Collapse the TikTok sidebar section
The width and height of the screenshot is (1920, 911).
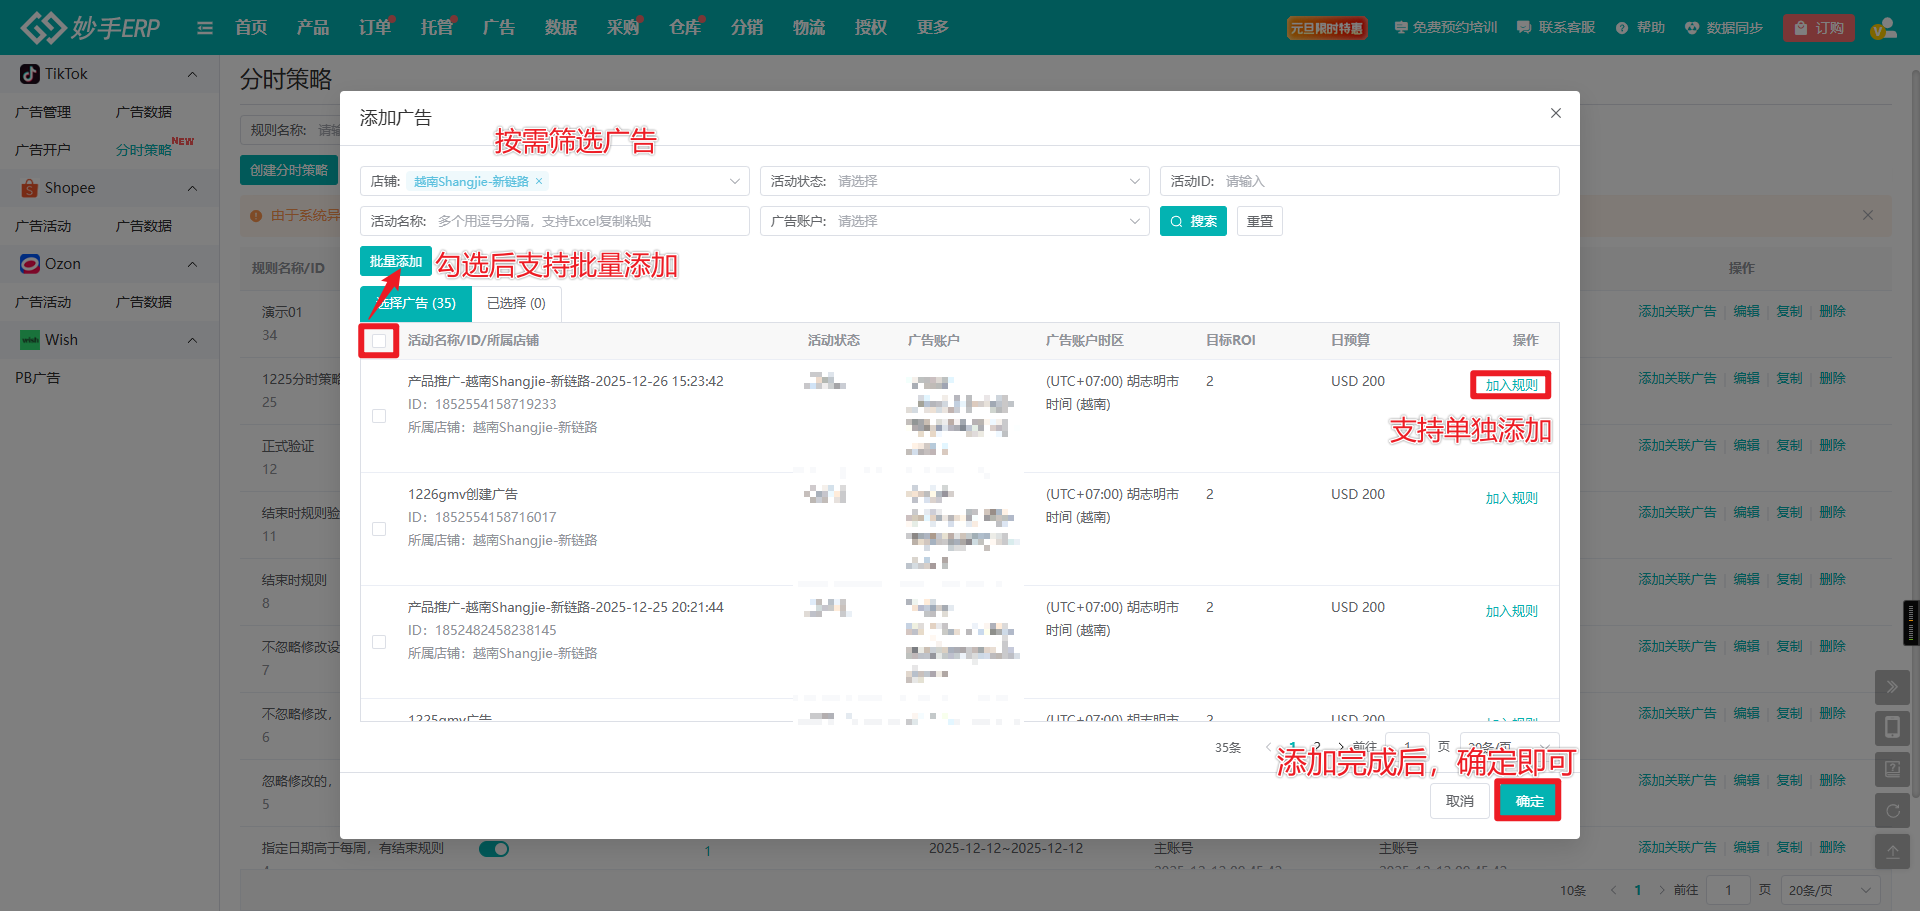(x=192, y=74)
